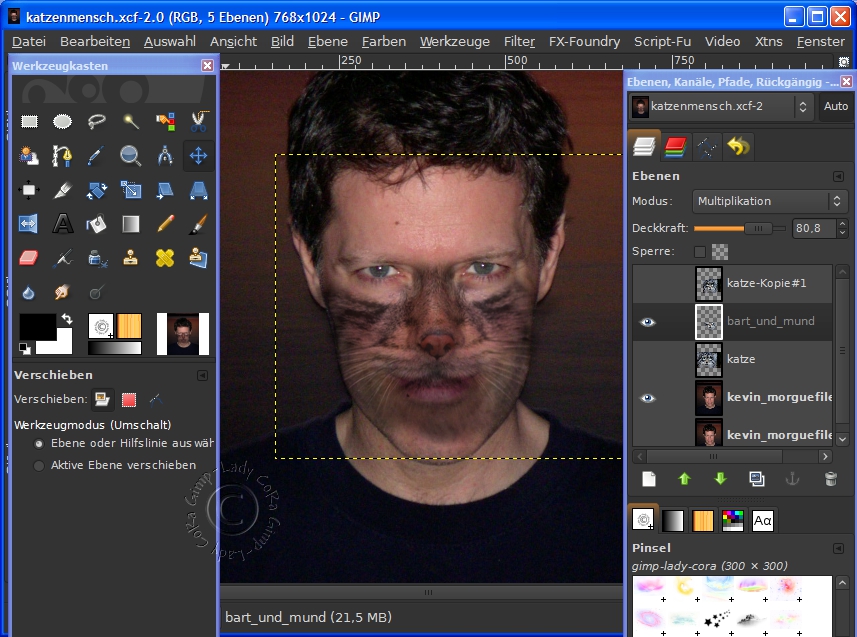Select the Zoom magnifier tool
This screenshot has height=637, width=857.
[131, 156]
